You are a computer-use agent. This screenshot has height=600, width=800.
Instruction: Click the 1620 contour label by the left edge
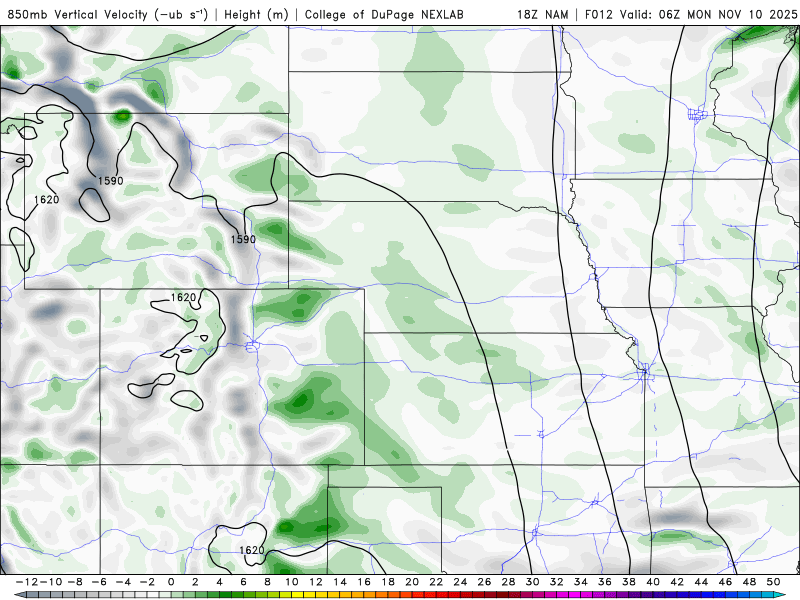[46, 199]
